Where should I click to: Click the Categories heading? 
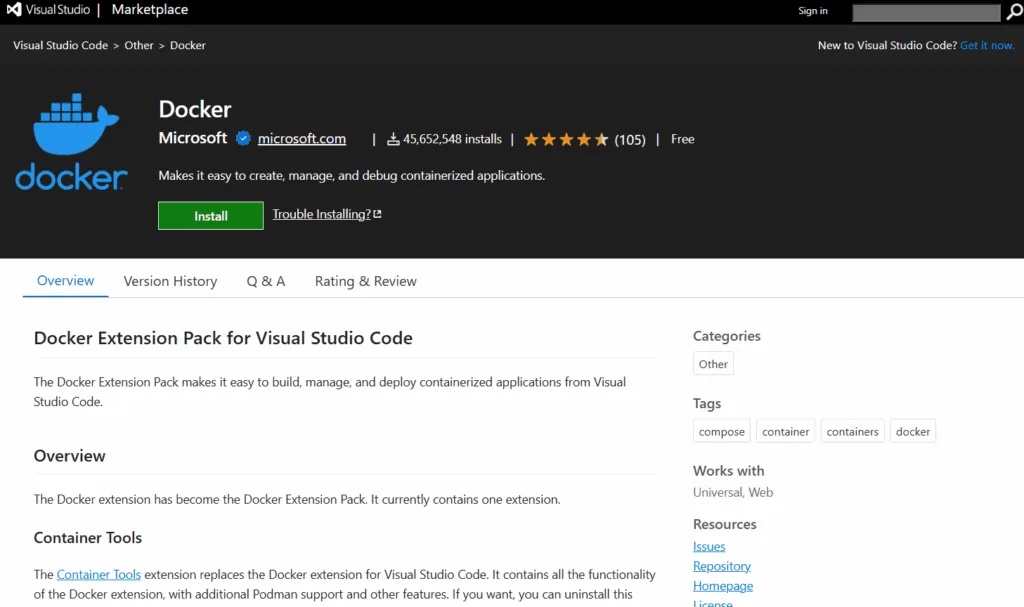point(727,336)
